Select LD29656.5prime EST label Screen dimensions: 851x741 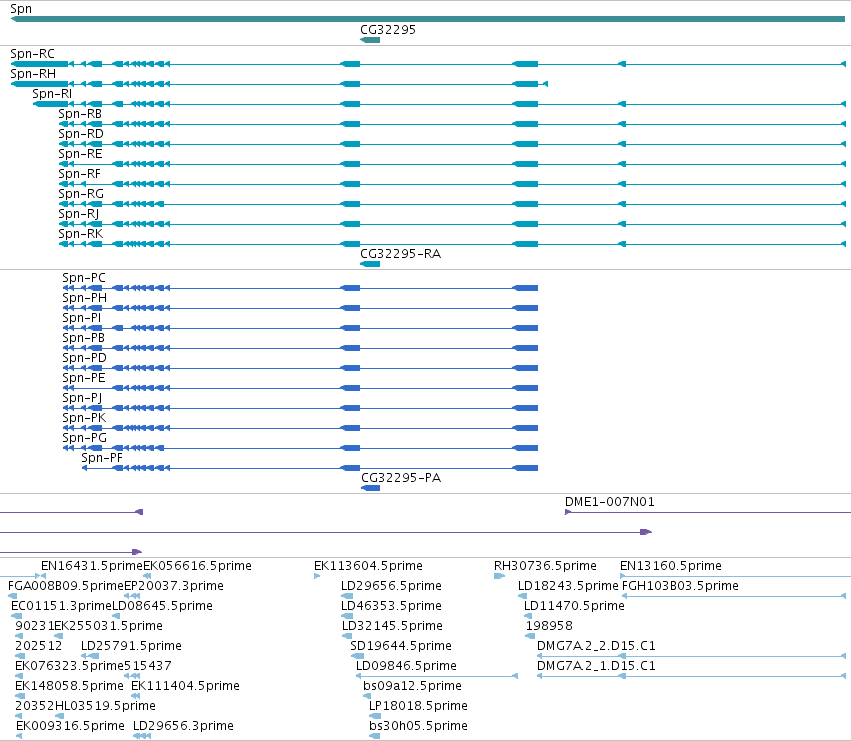click(x=391, y=586)
